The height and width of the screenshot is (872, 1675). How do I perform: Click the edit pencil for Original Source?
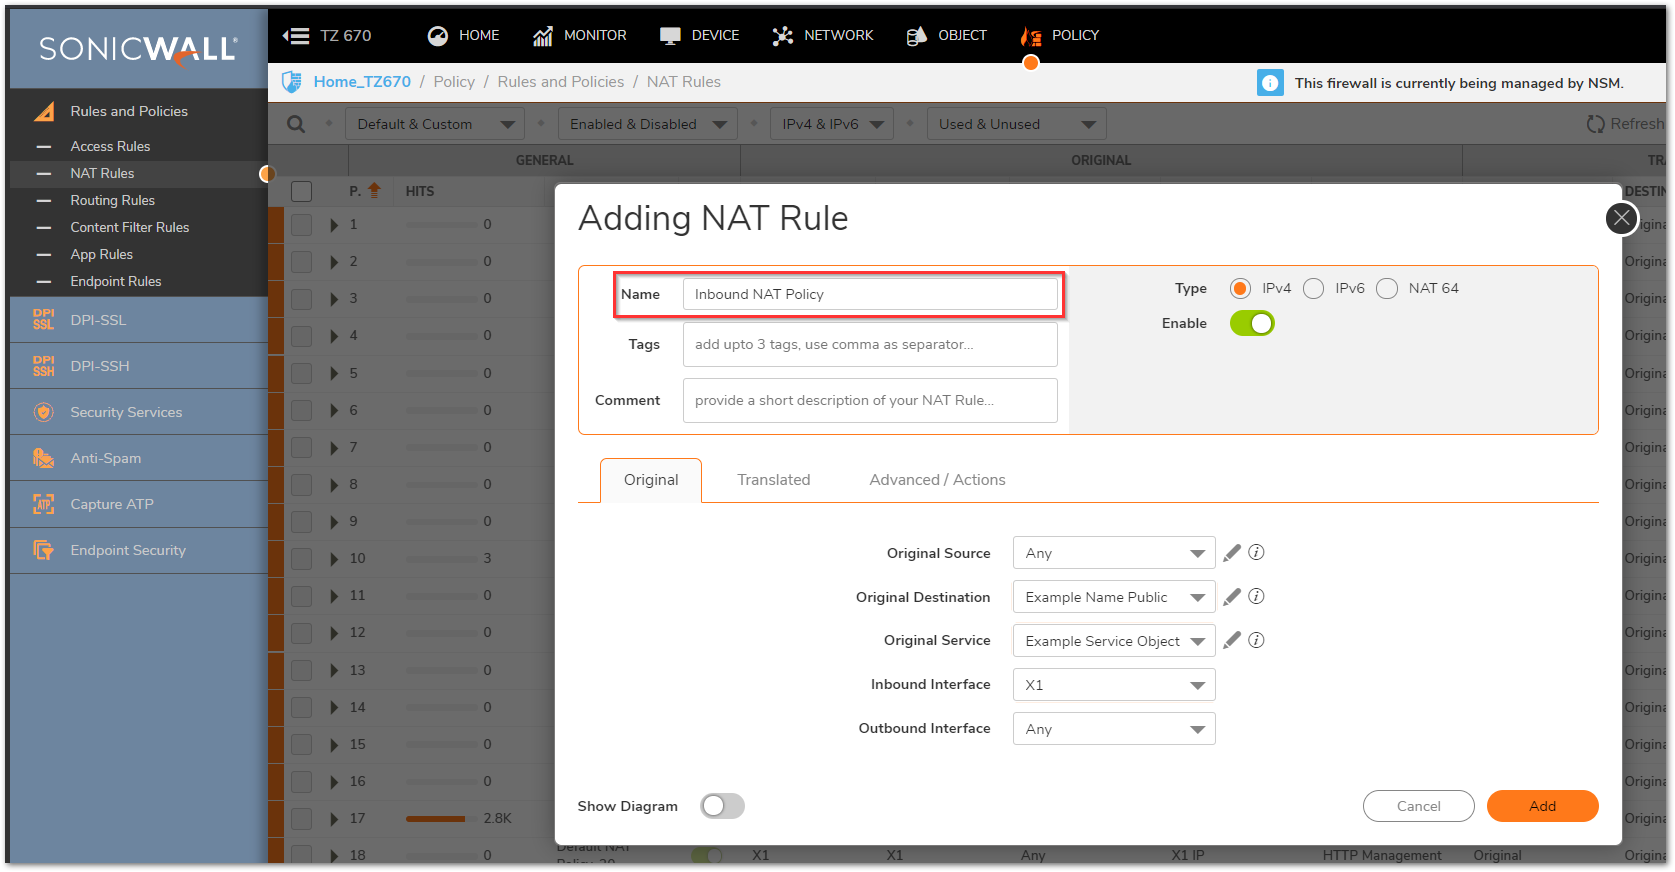pos(1232,553)
